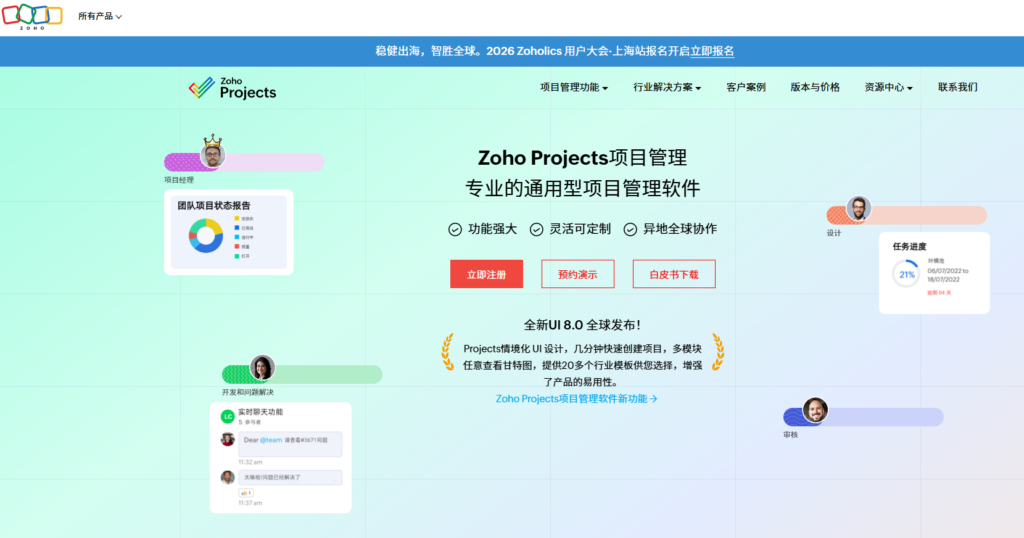Viewport: 1024px width, 538px height.
Task: Click the purple 项目经理 progress bar
Action: (x=244, y=162)
